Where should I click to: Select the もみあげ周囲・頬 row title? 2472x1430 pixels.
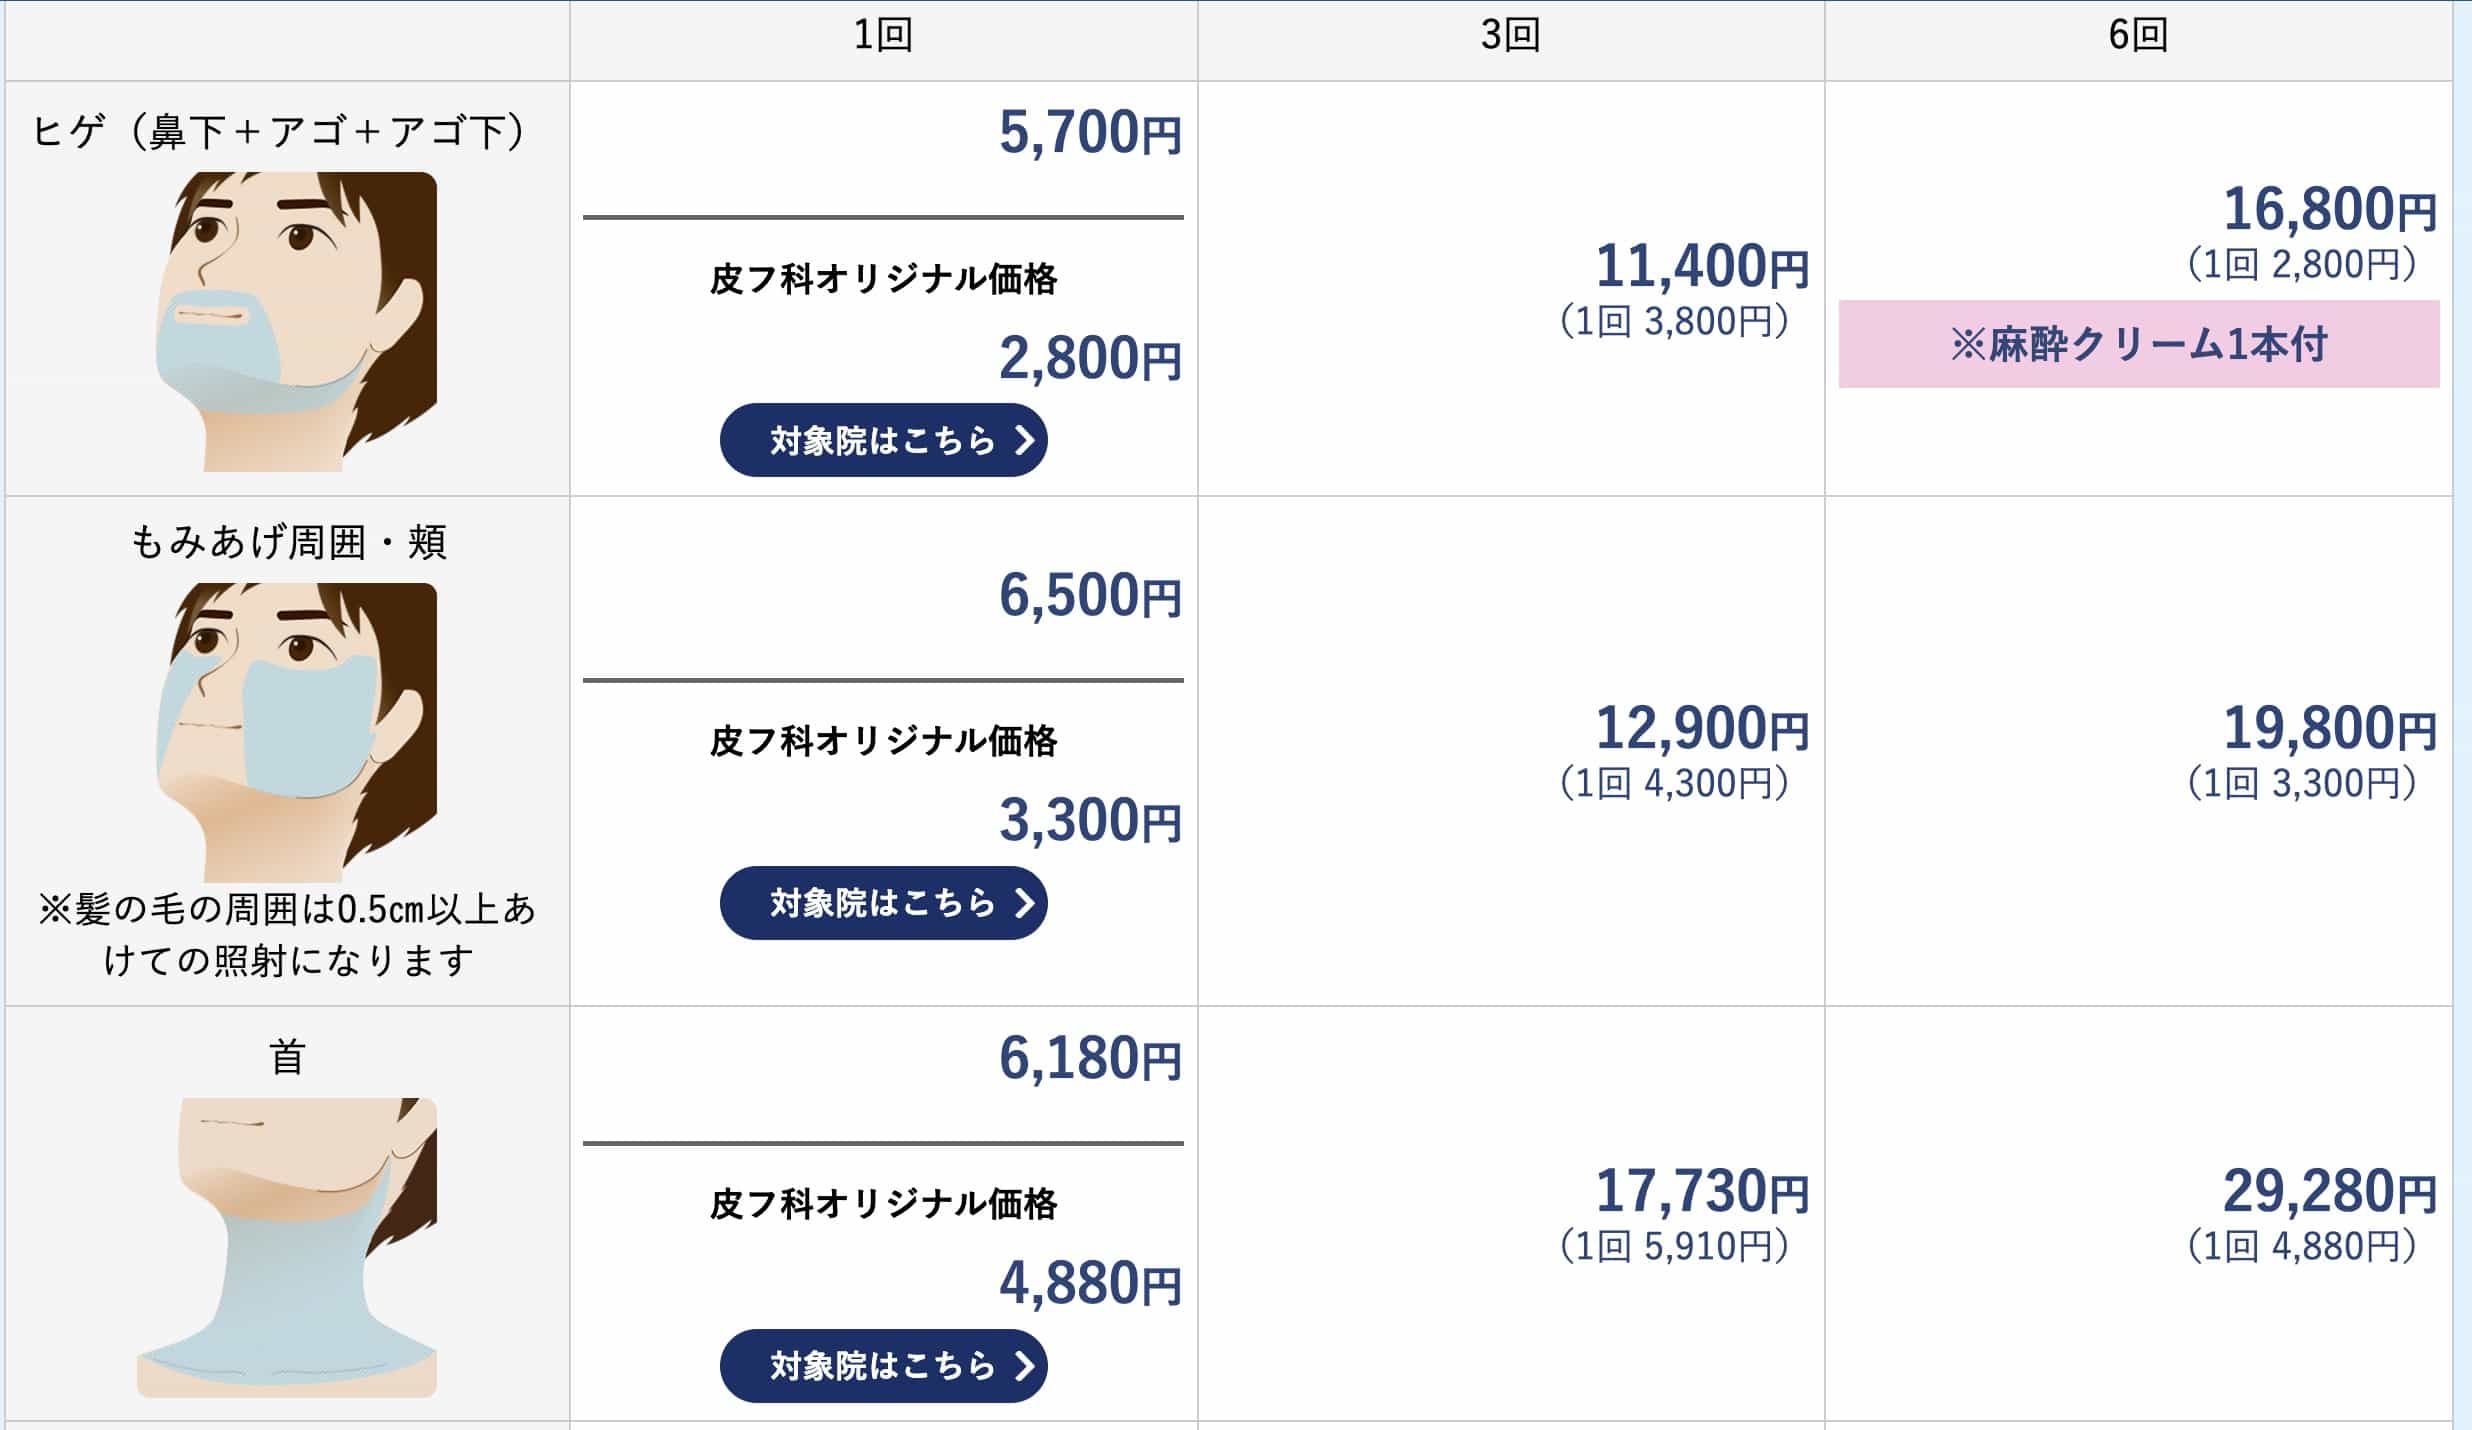[288, 543]
